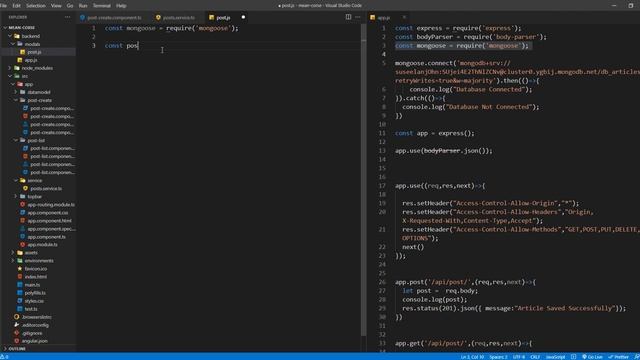This screenshot has width=640, height=360.
Task: Select the app.js tab in the right editor
Action: (383, 18)
